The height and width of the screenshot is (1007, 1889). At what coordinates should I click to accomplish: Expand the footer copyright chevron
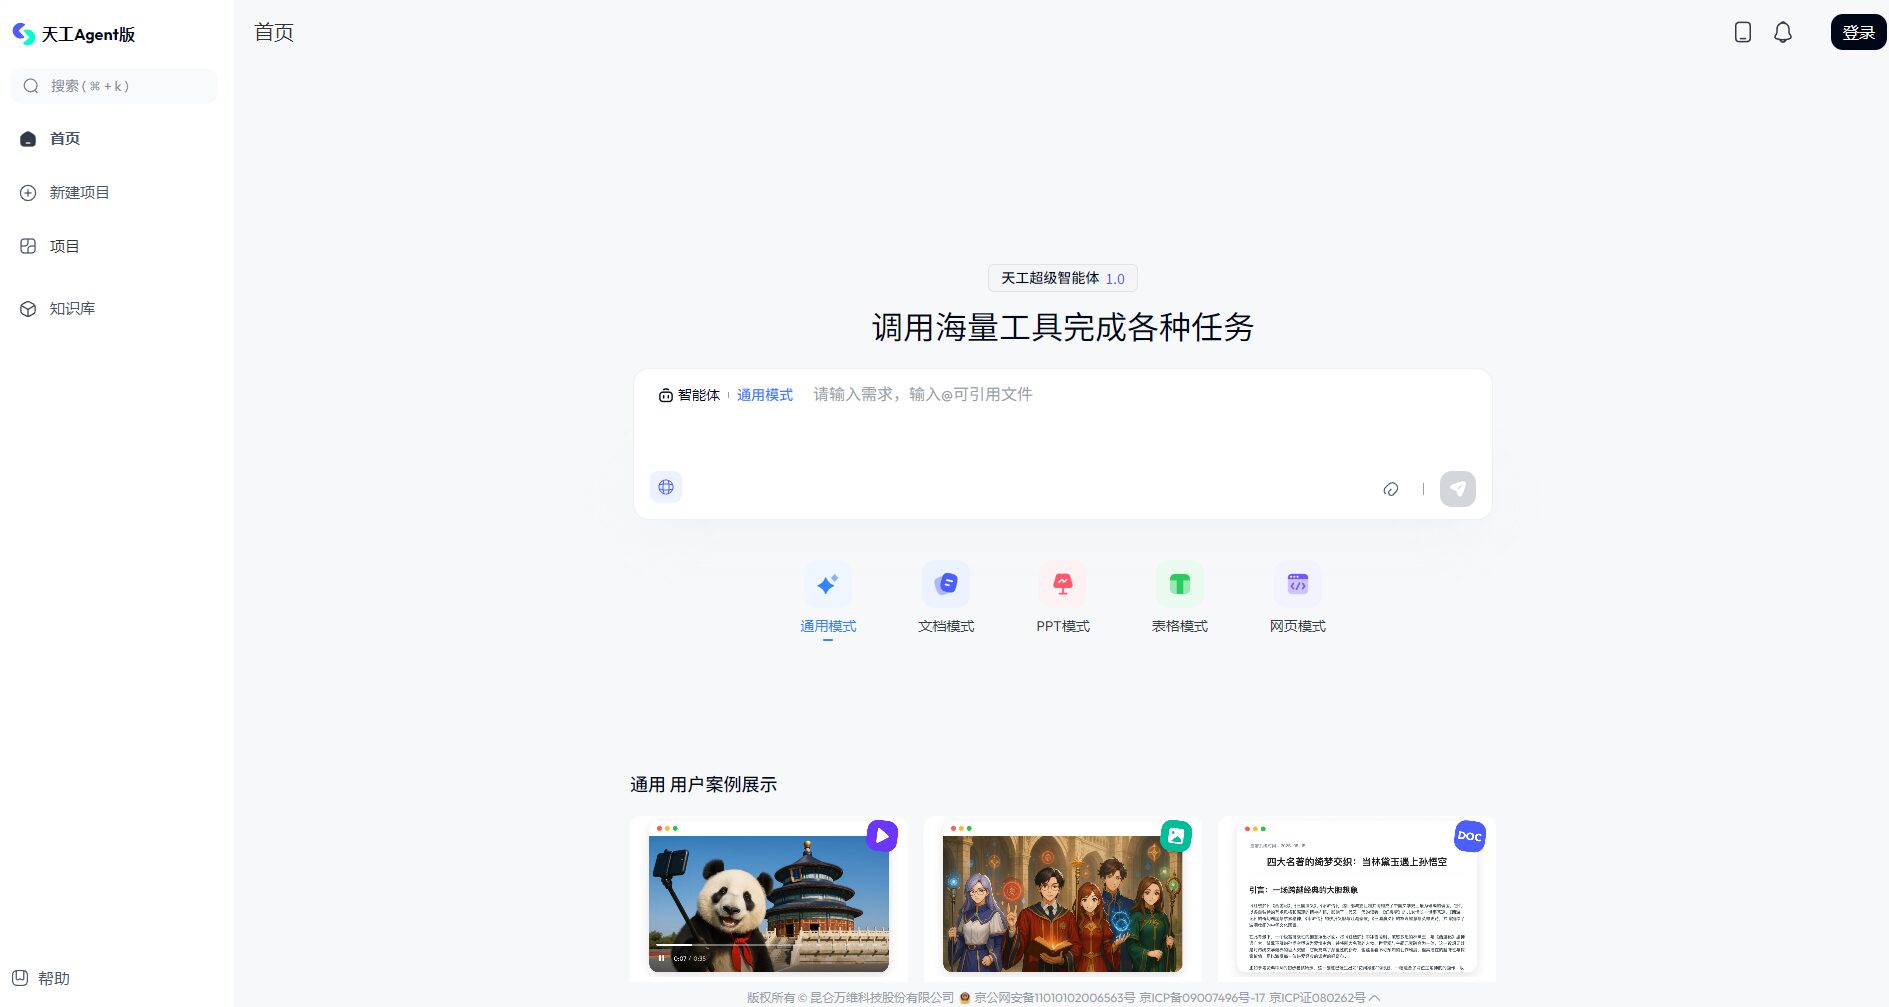[x=1375, y=997]
